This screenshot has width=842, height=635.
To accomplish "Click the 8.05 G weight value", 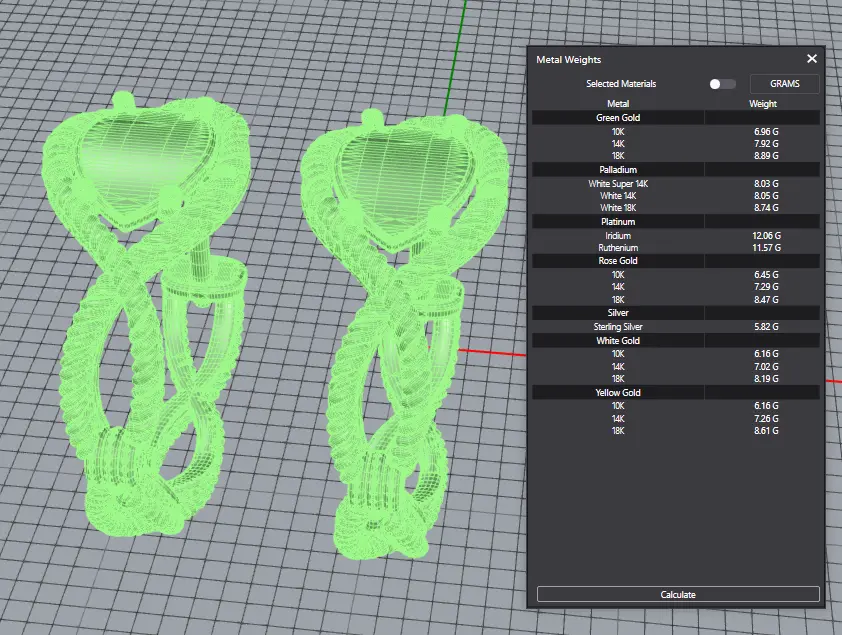I will coord(766,196).
